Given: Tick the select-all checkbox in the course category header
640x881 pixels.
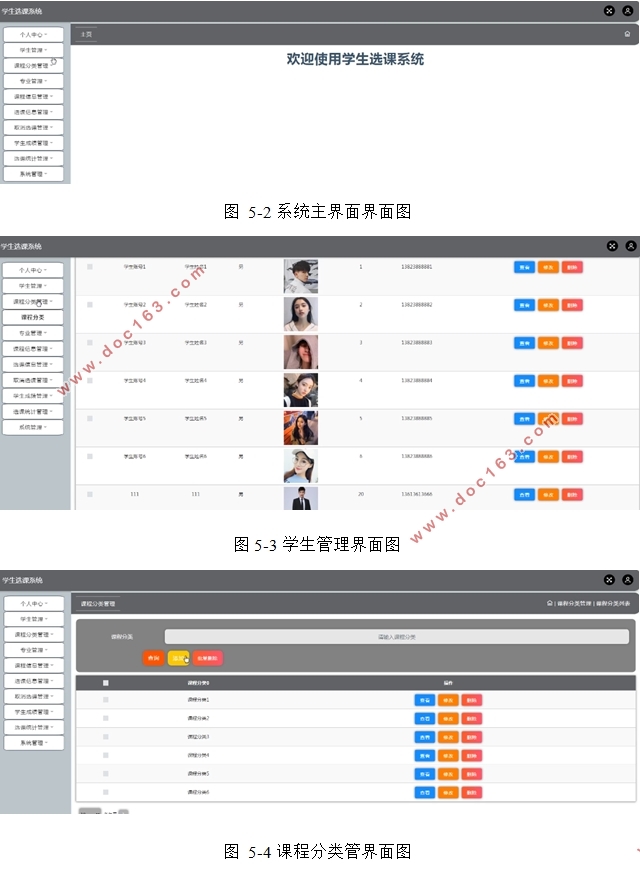Looking at the screenshot, I should [x=106, y=683].
